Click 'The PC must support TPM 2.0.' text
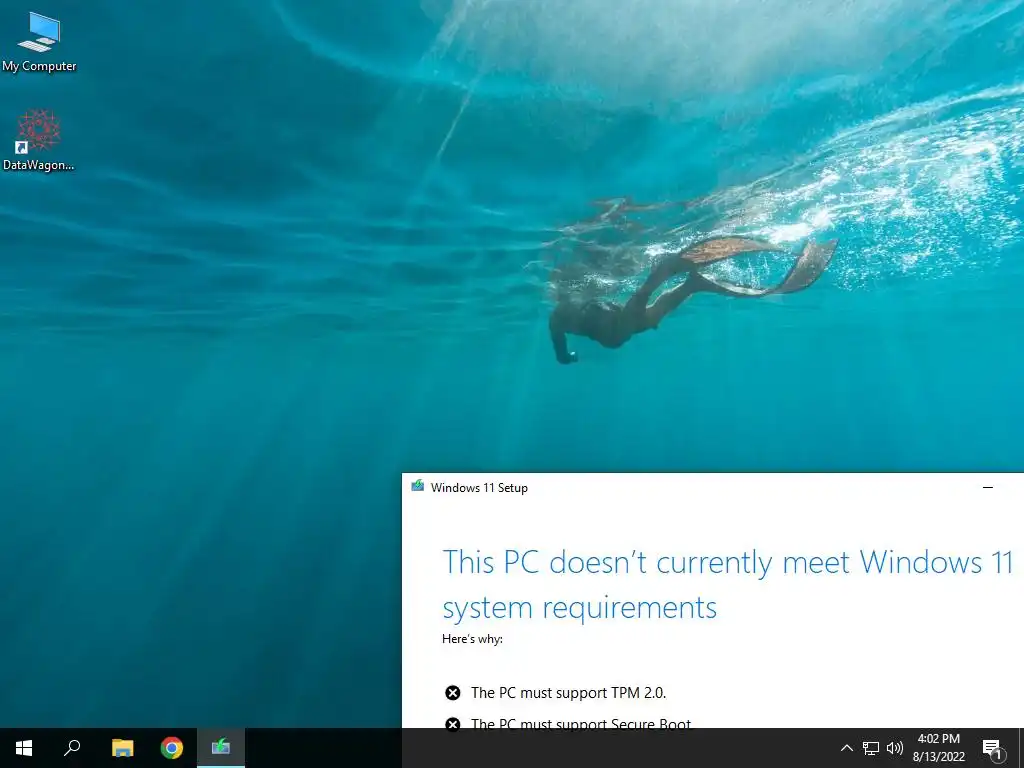Image resolution: width=1024 pixels, height=768 pixels. (568, 693)
